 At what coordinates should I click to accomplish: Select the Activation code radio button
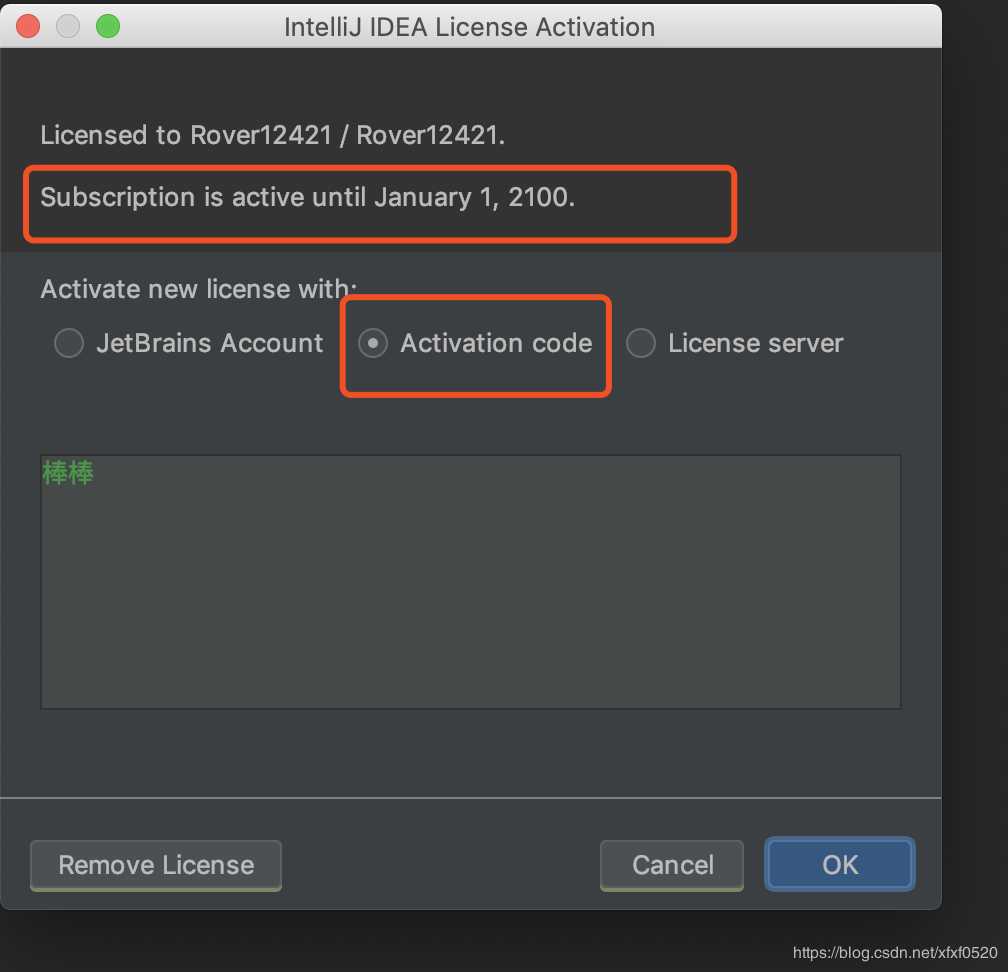click(373, 344)
